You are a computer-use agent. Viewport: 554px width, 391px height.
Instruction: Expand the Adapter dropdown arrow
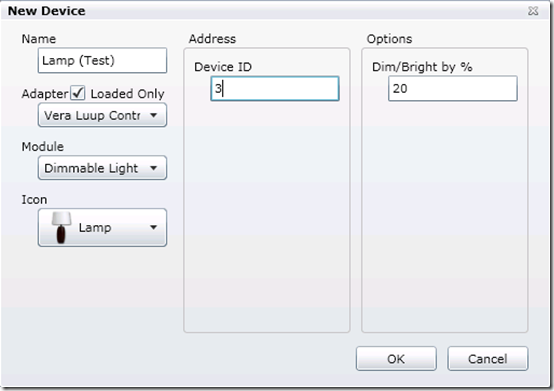[x=153, y=115]
